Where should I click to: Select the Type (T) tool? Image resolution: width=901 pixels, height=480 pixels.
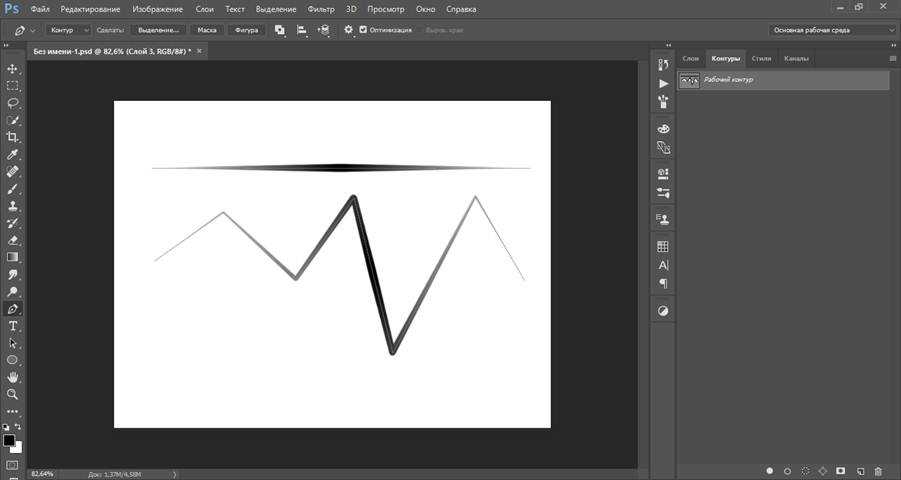click(x=13, y=326)
